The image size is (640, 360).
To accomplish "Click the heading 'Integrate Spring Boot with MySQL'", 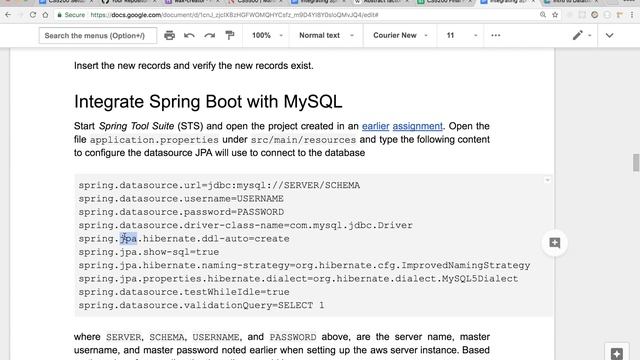I will pos(208,102).
